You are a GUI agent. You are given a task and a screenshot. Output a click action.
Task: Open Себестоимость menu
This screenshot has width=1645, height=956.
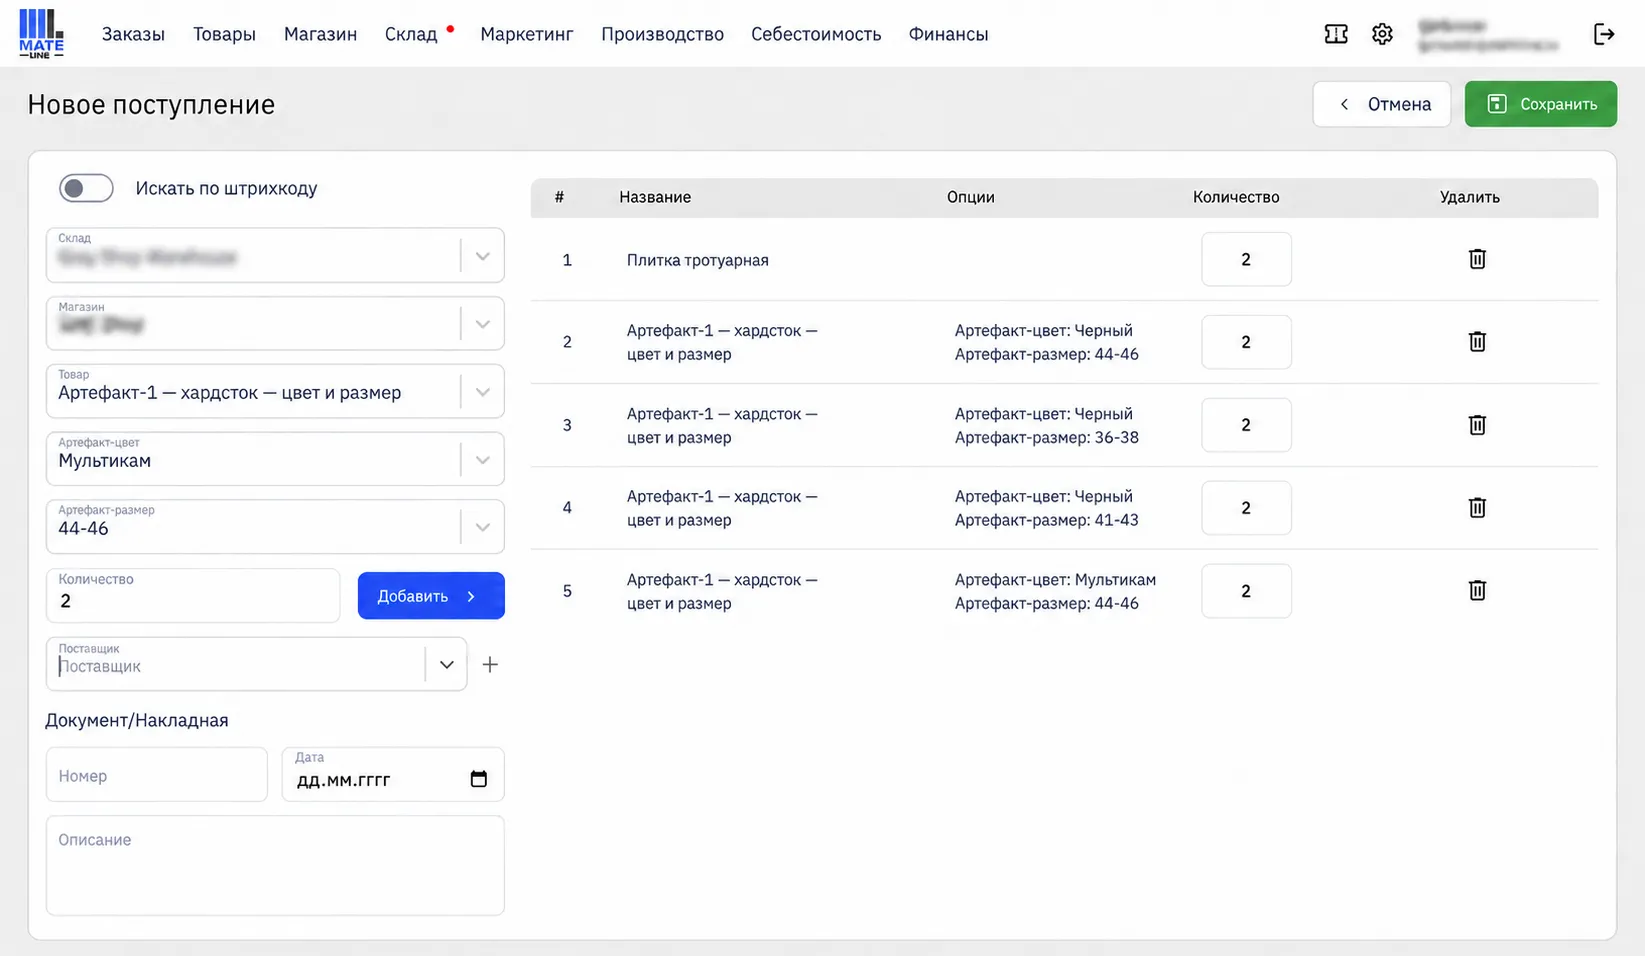click(x=816, y=34)
